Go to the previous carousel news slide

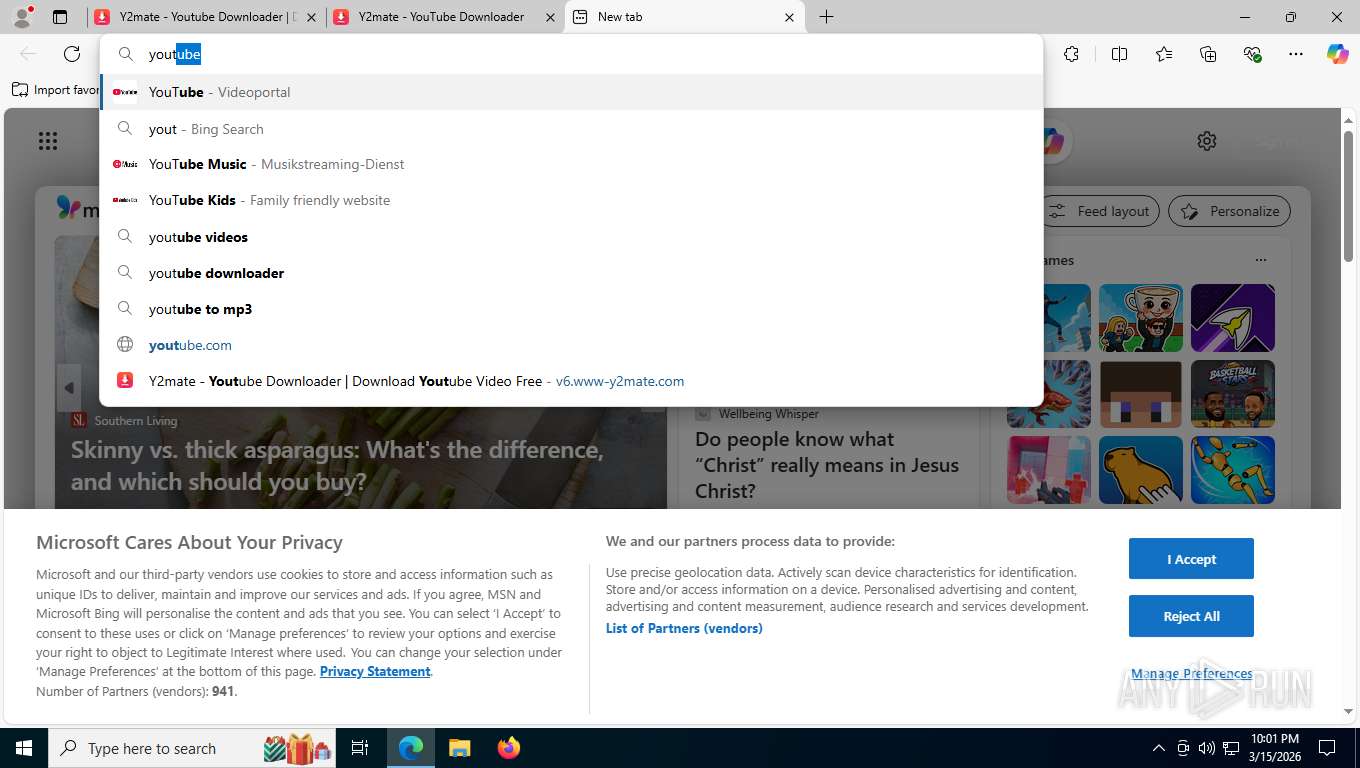click(x=68, y=388)
